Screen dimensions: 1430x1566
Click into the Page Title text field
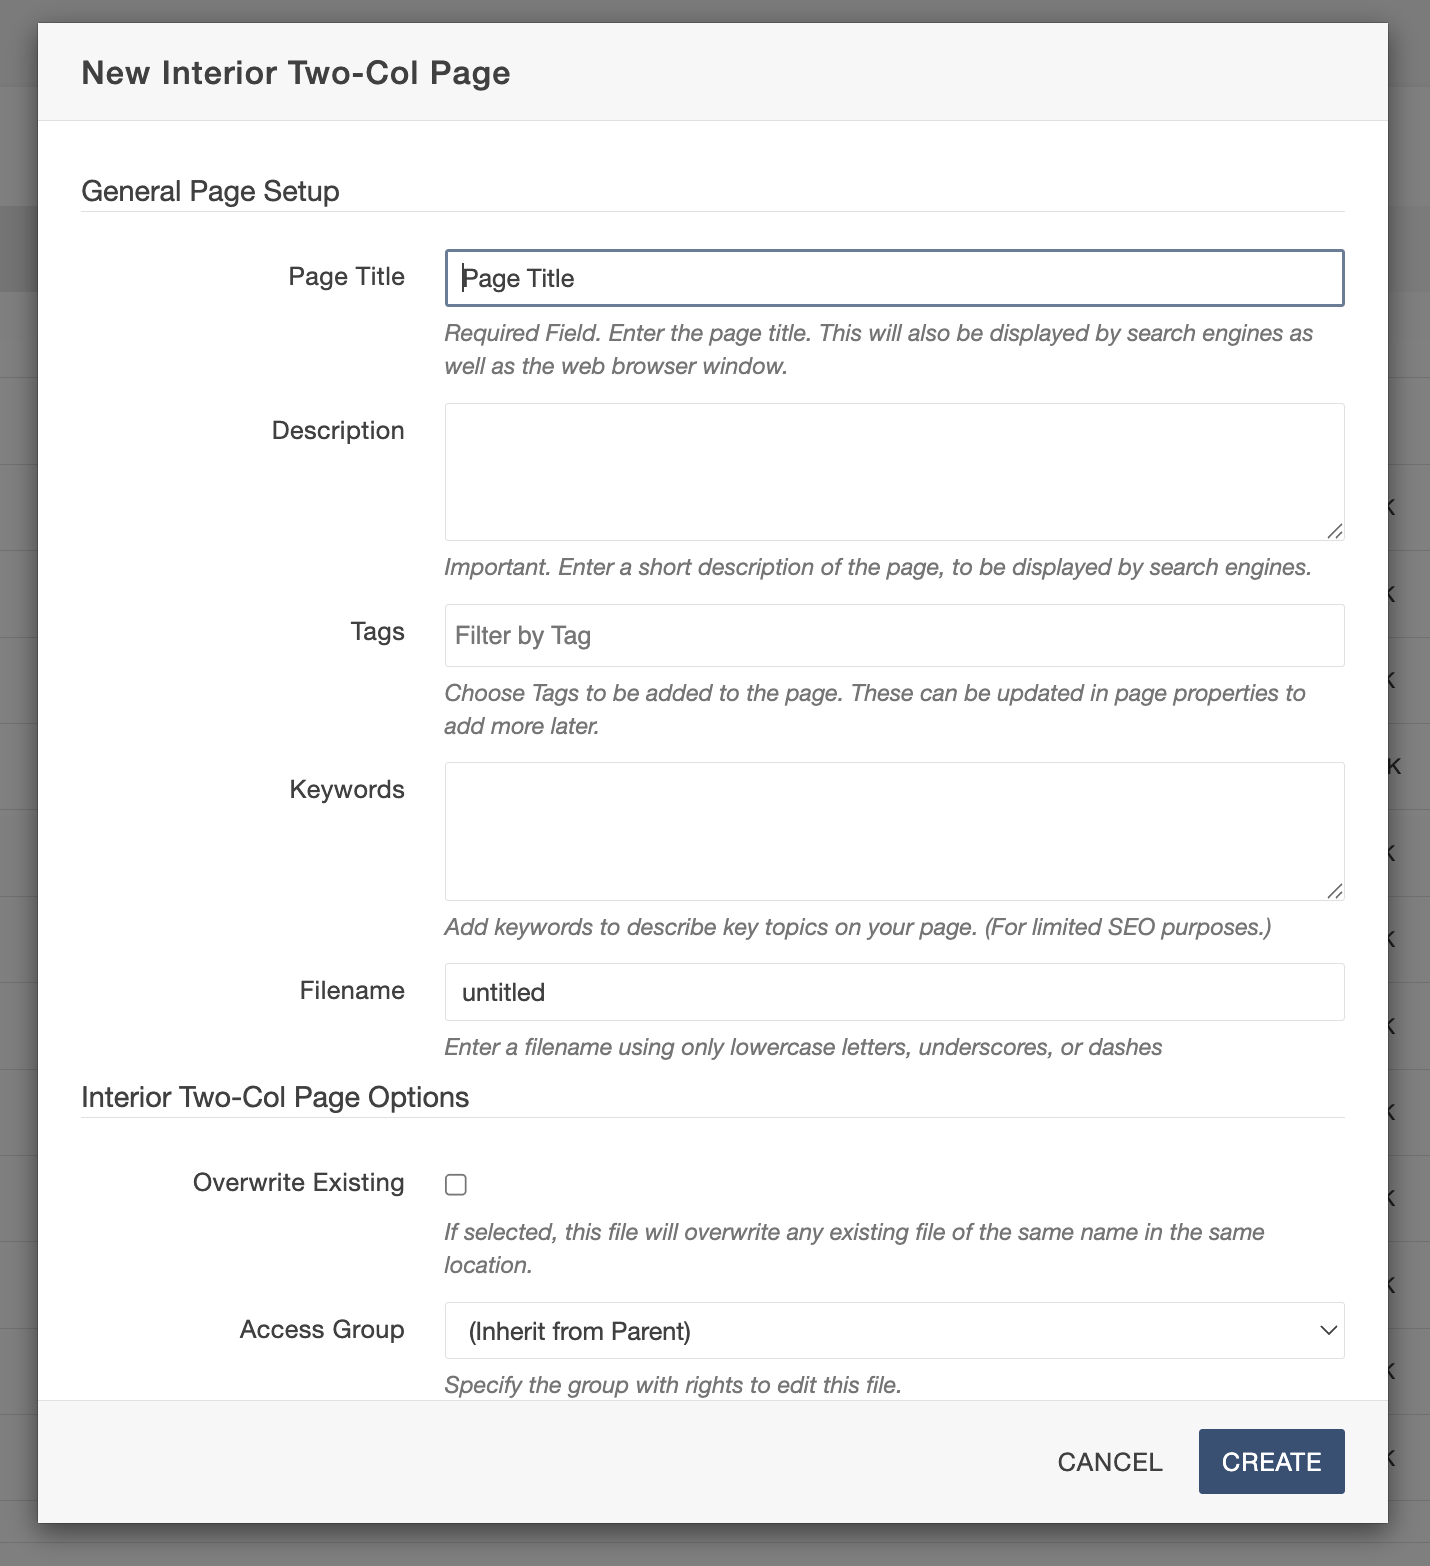click(893, 278)
